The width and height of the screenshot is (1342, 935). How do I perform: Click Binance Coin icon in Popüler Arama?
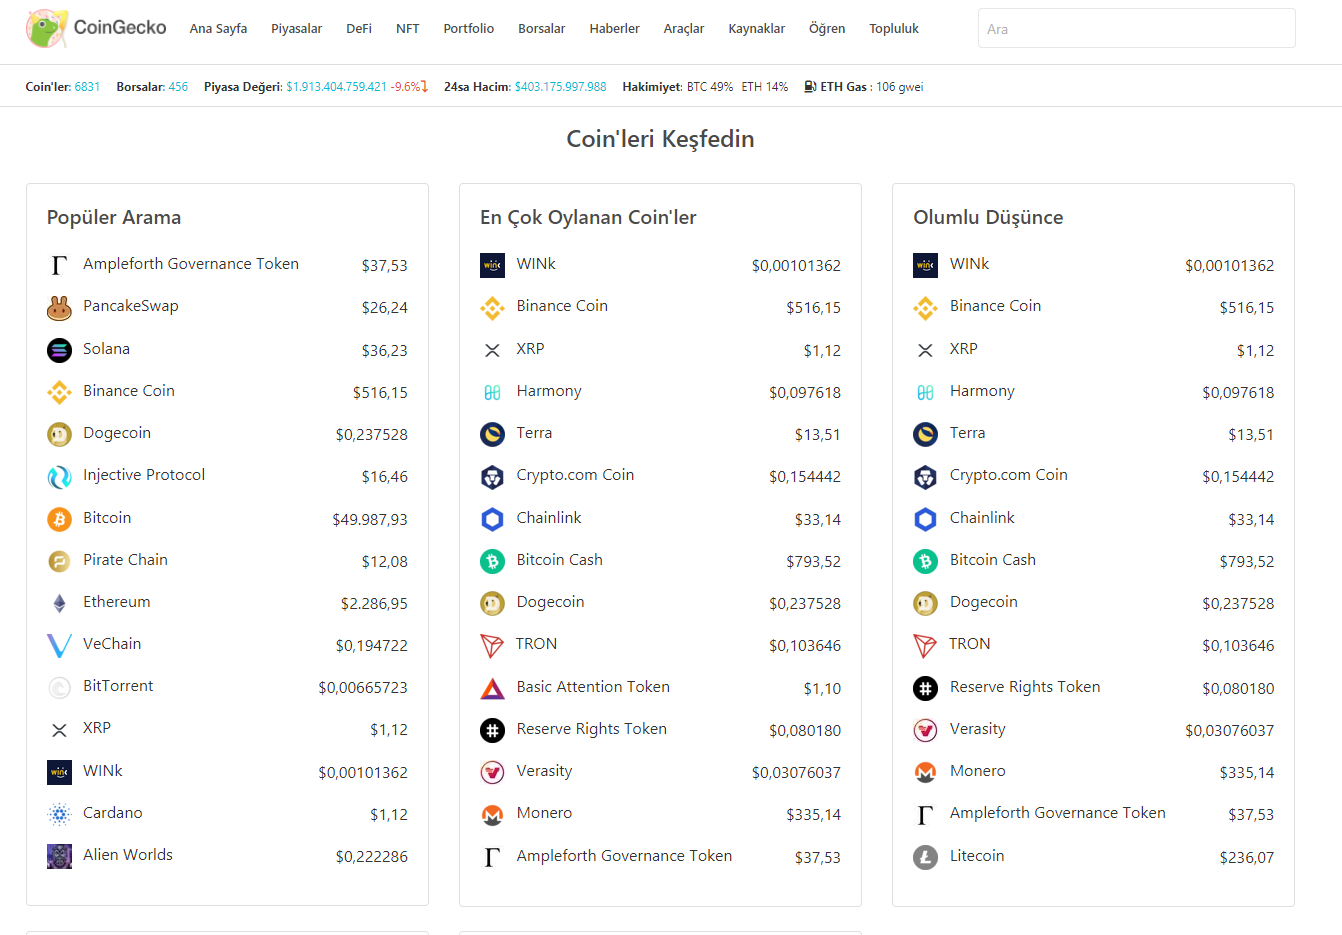pos(59,392)
